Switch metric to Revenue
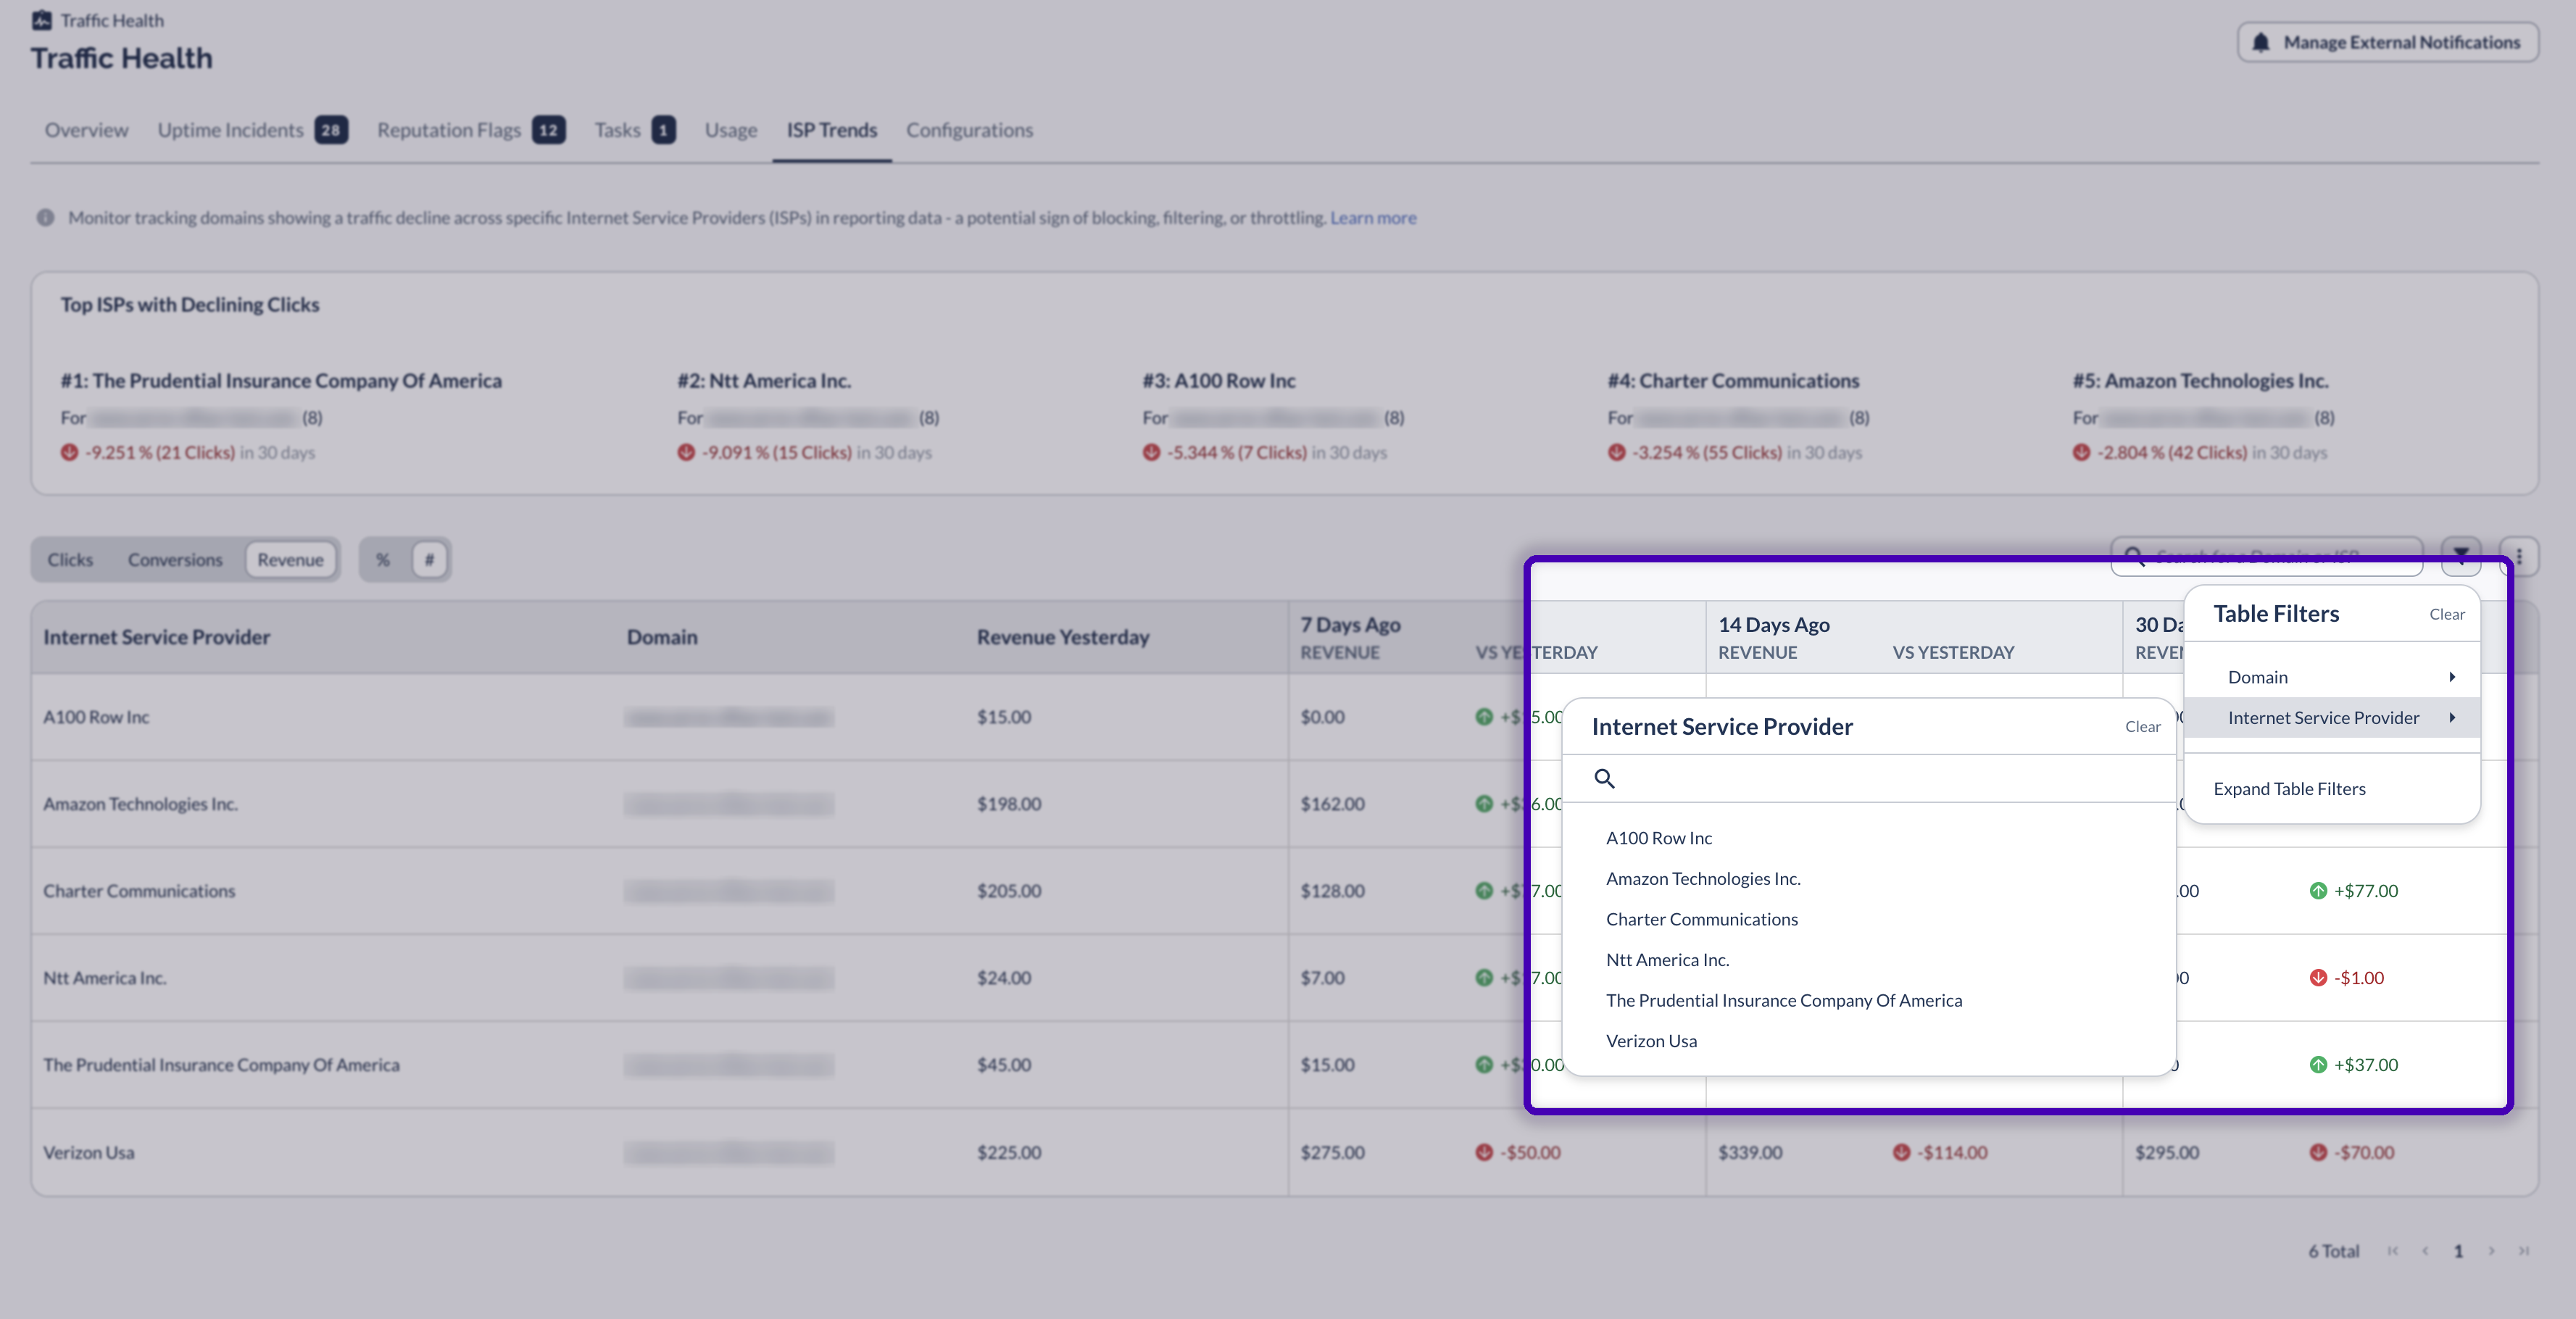2576x1319 pixels. [290, 559]
